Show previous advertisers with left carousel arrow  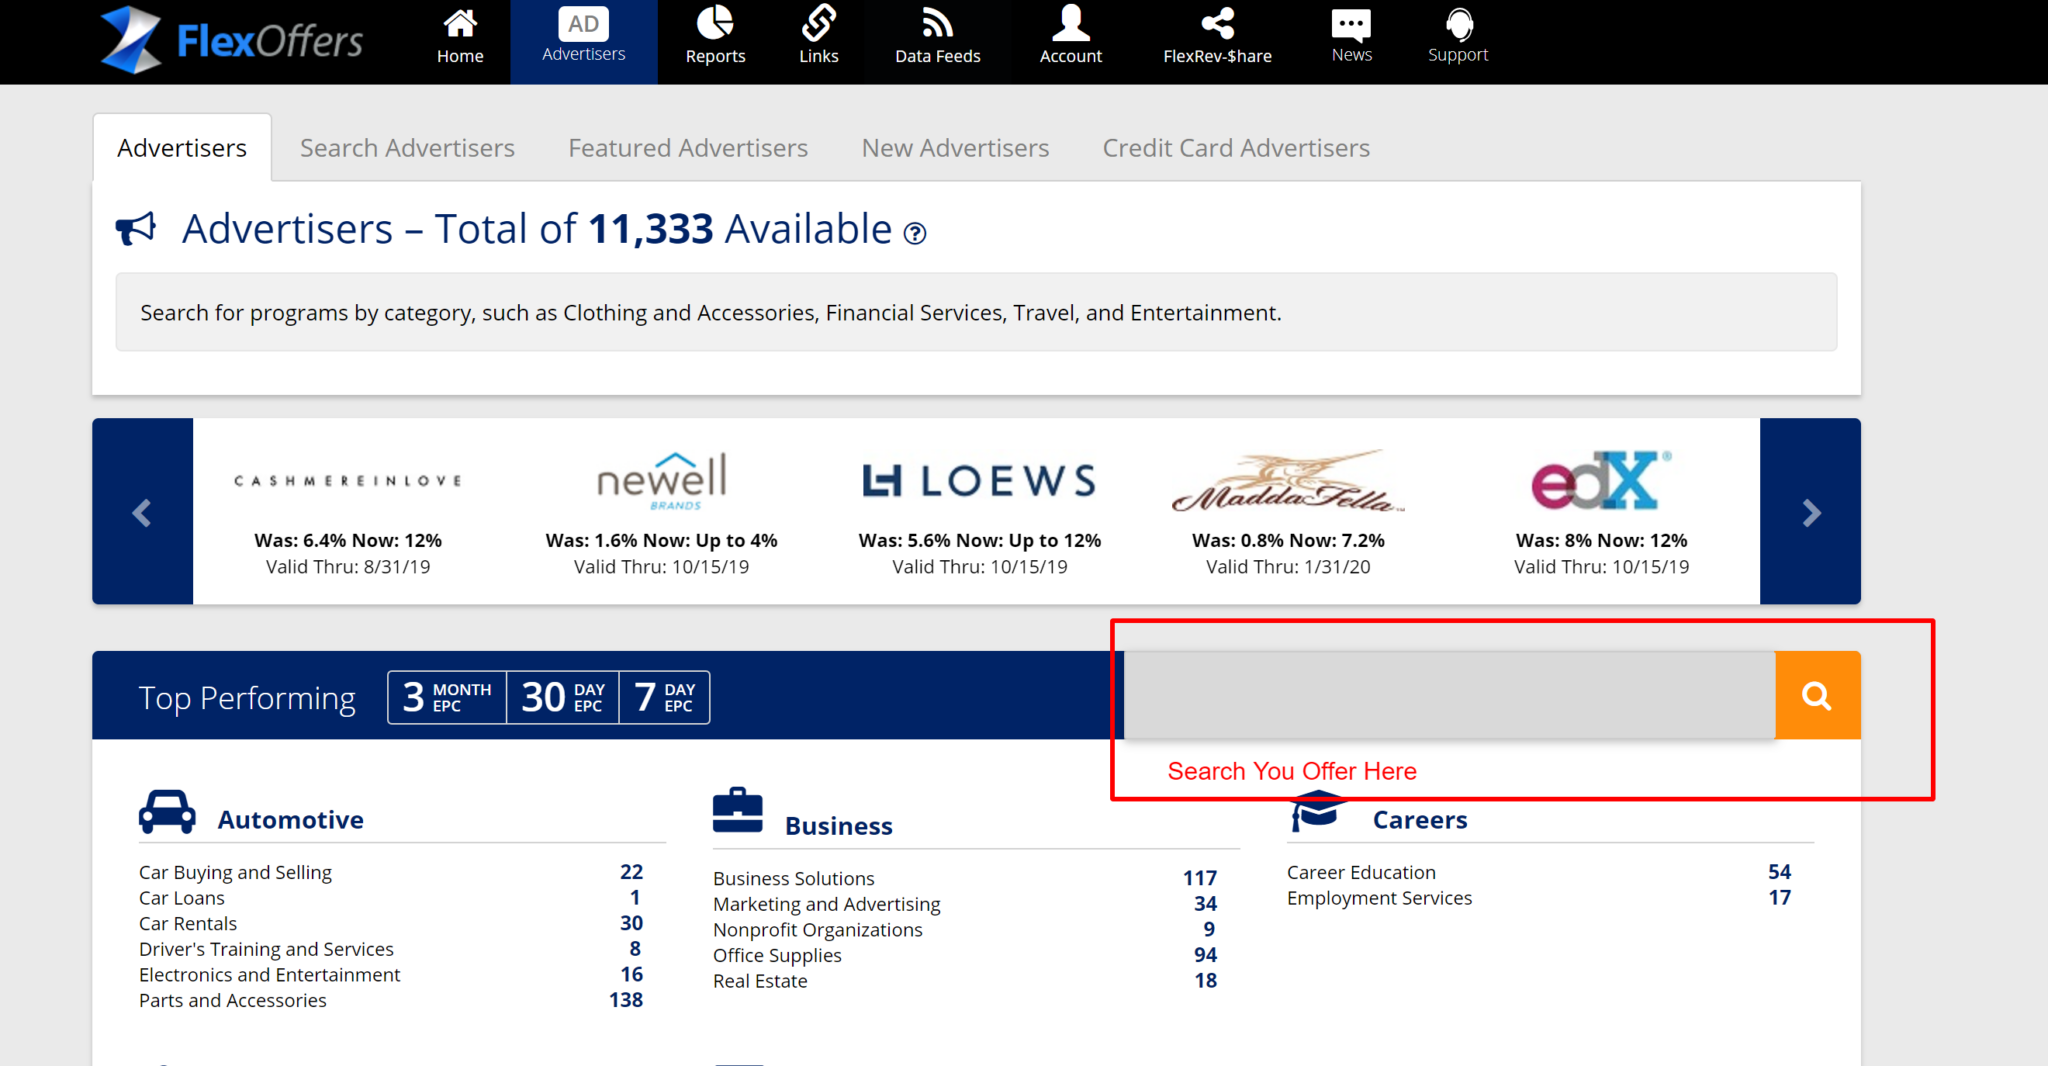142,512
